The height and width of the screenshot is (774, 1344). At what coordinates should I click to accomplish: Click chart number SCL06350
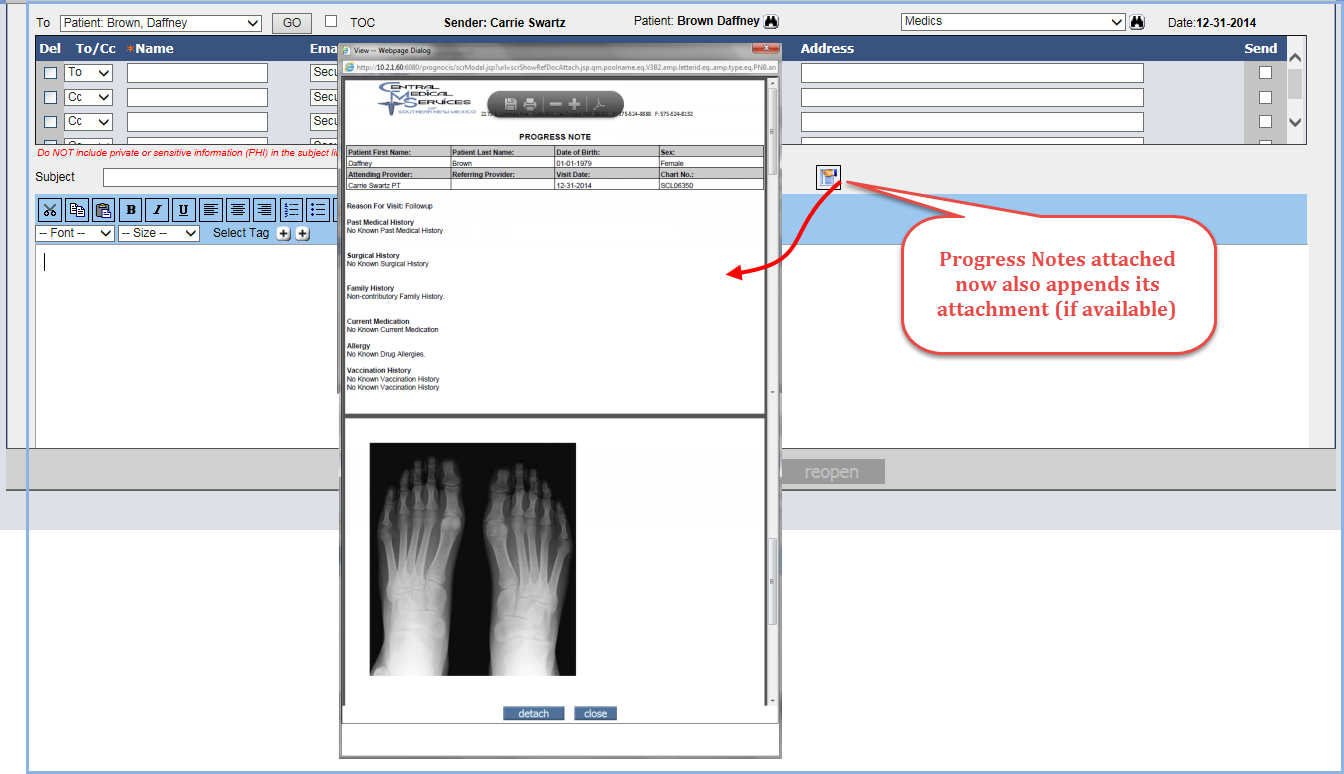coord(677,185)
